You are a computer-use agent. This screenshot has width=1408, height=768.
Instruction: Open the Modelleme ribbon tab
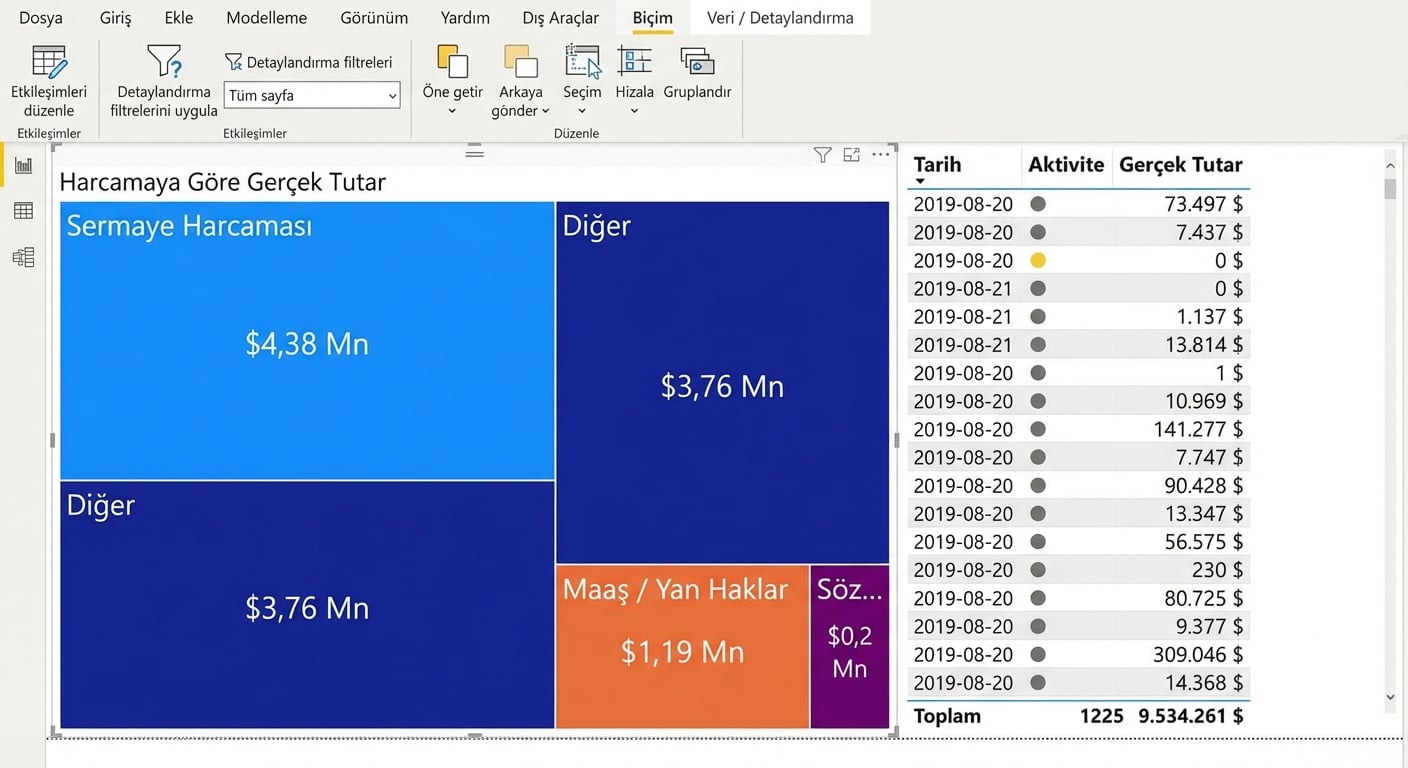266,18
